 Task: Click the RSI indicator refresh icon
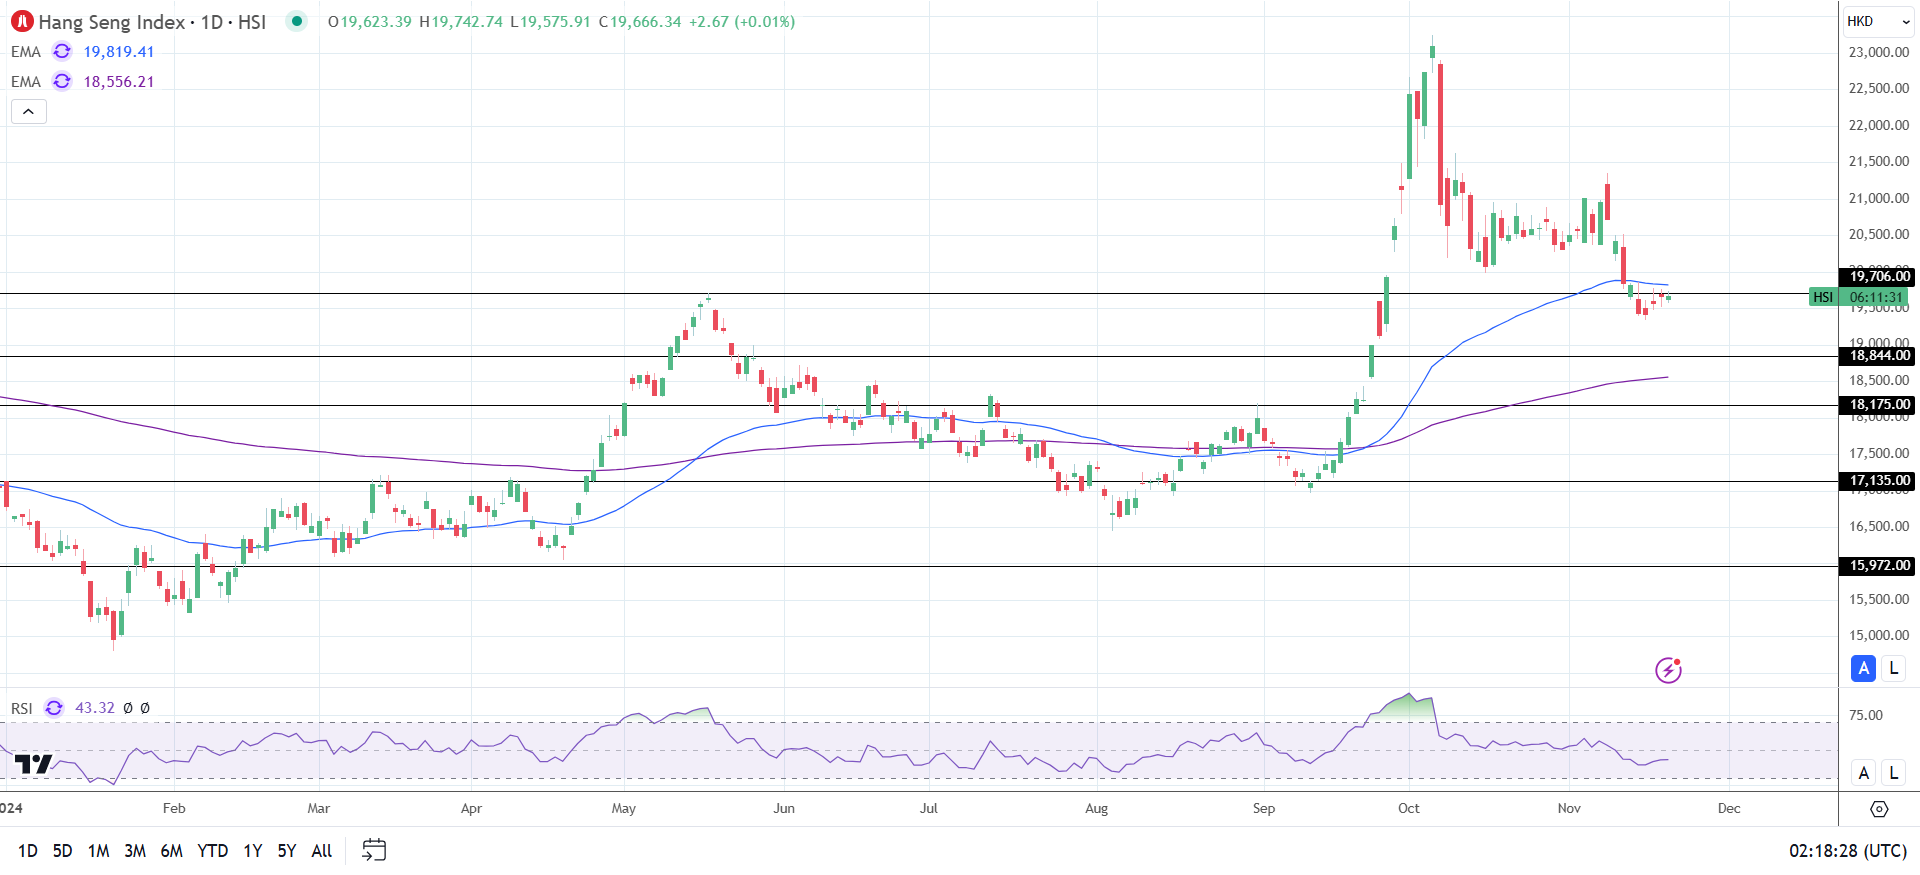(54, 707)
